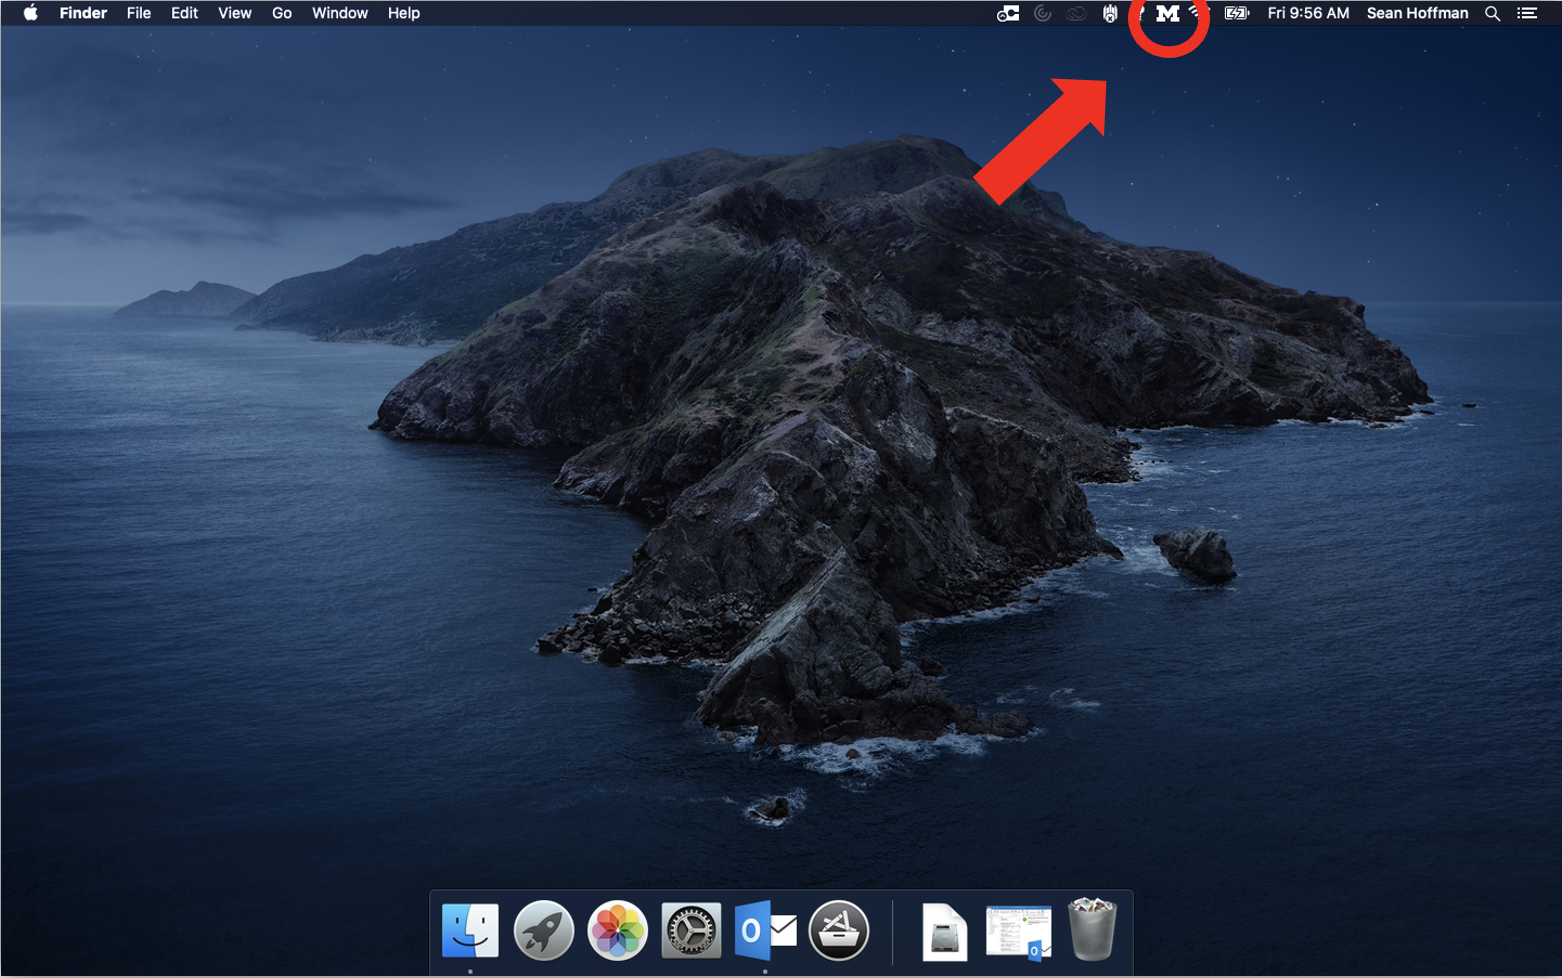Open Spotlight search magnifying glass

(x=1492, y=13)
